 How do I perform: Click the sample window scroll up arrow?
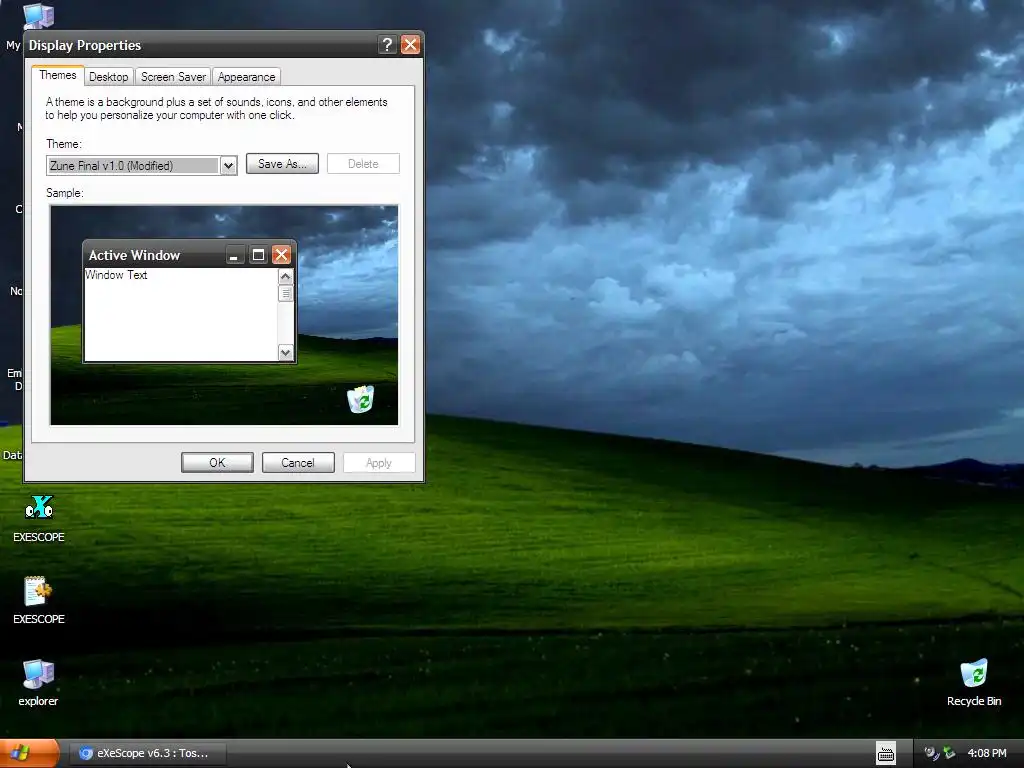pos(285,277)
